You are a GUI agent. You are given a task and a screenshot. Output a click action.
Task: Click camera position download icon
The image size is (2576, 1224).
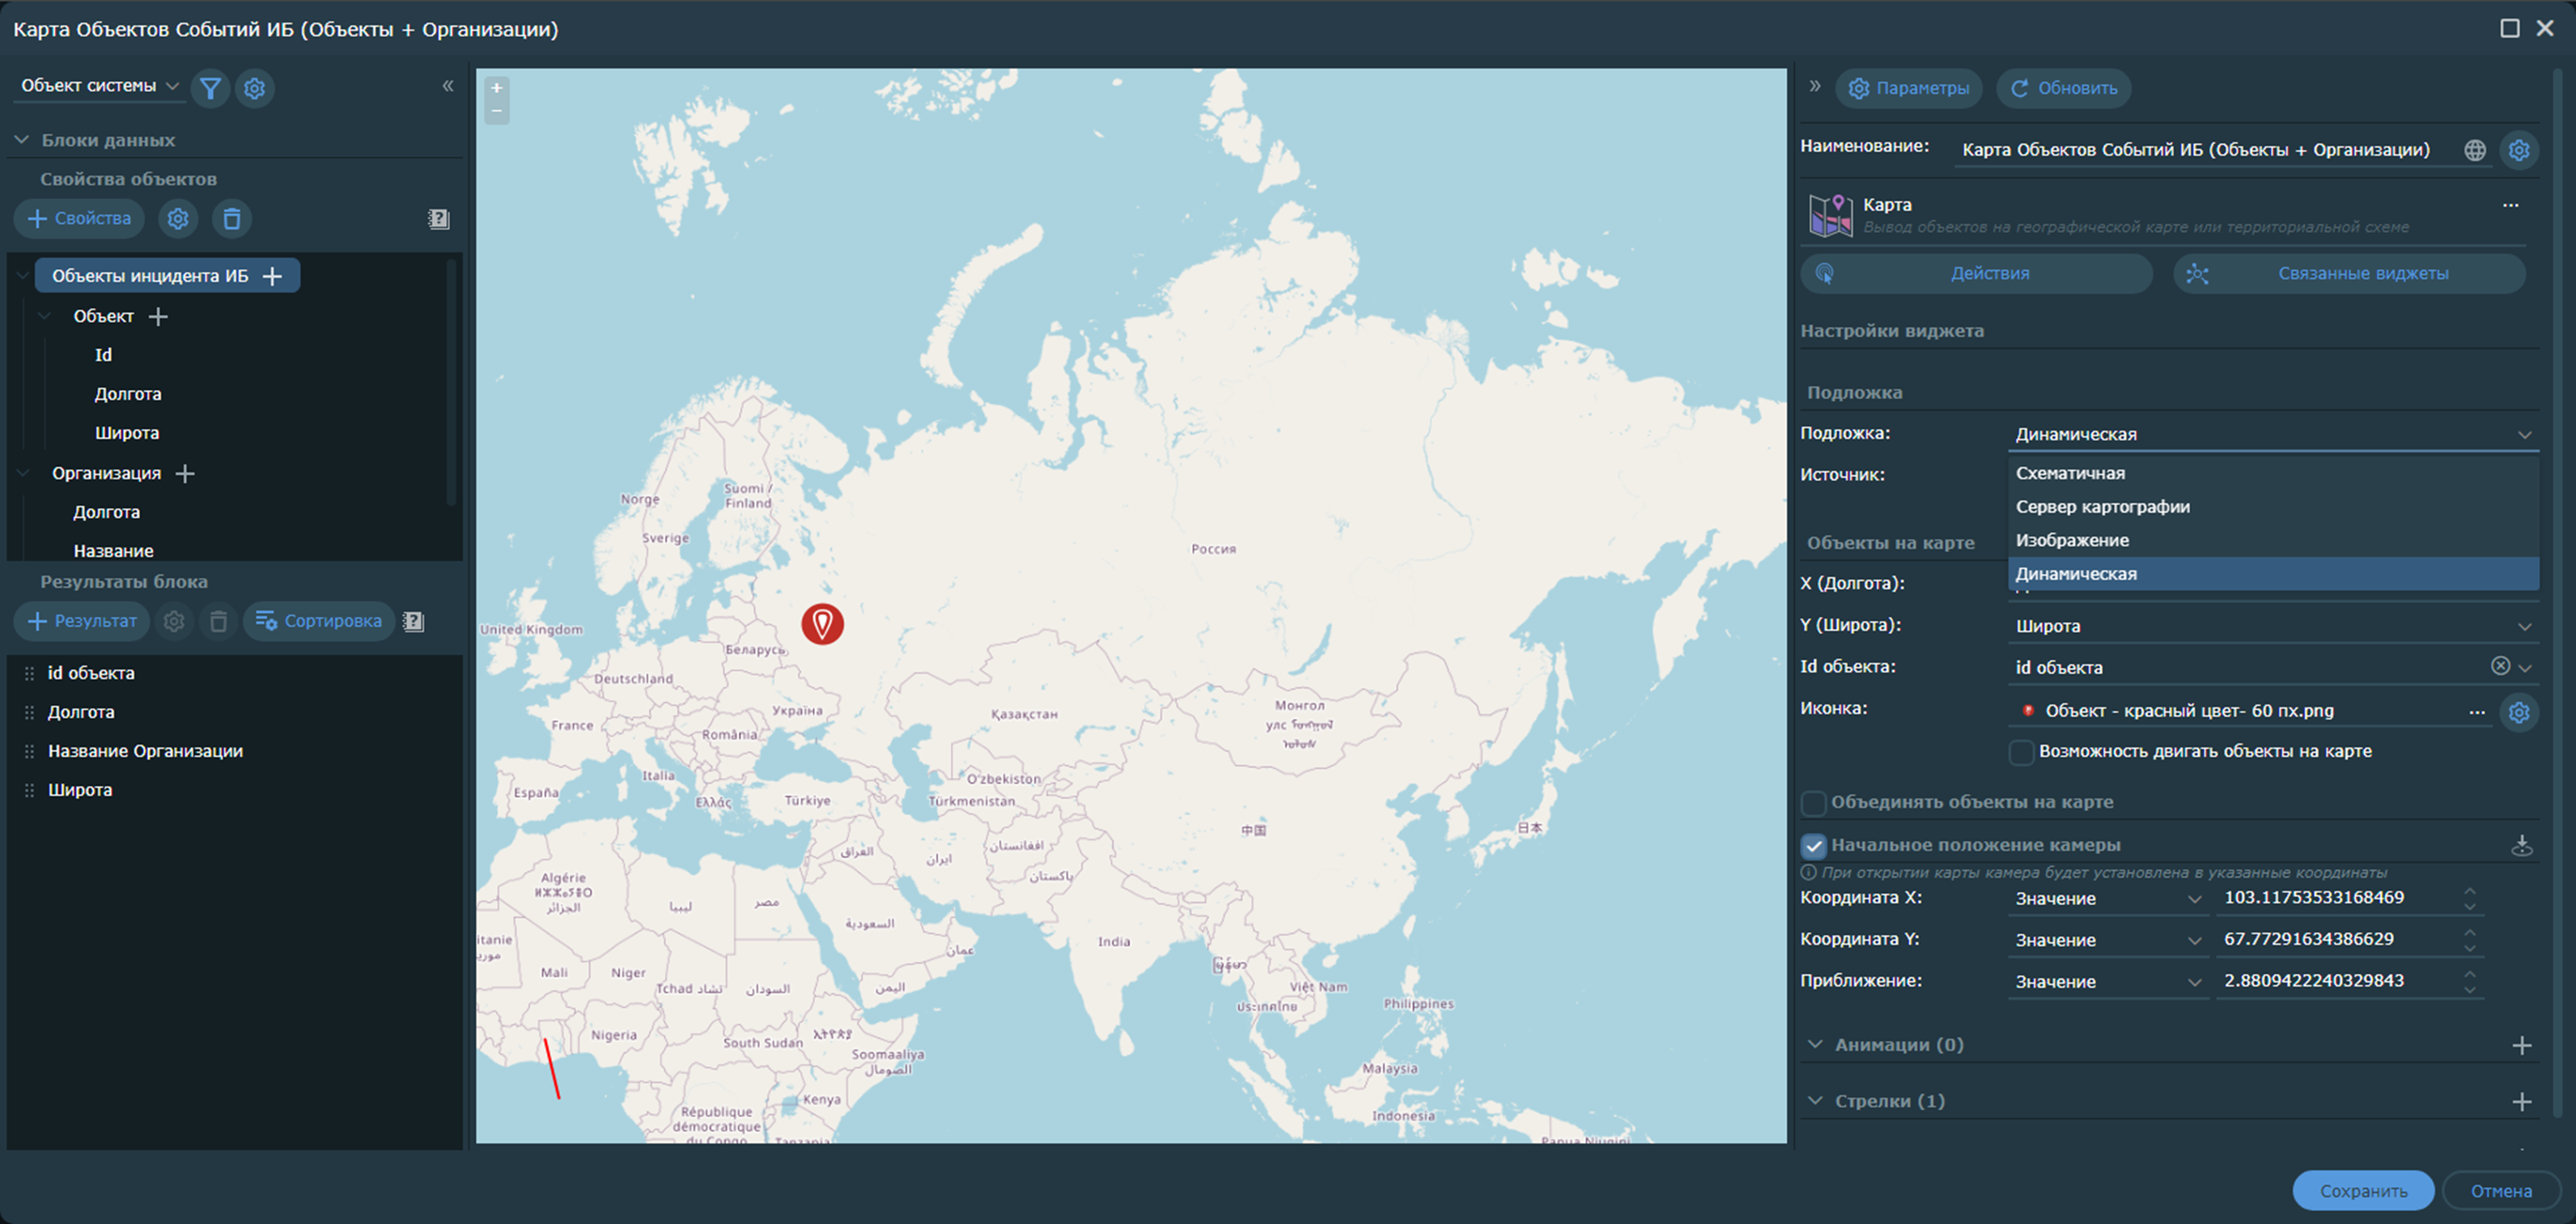pos(2521,846)
